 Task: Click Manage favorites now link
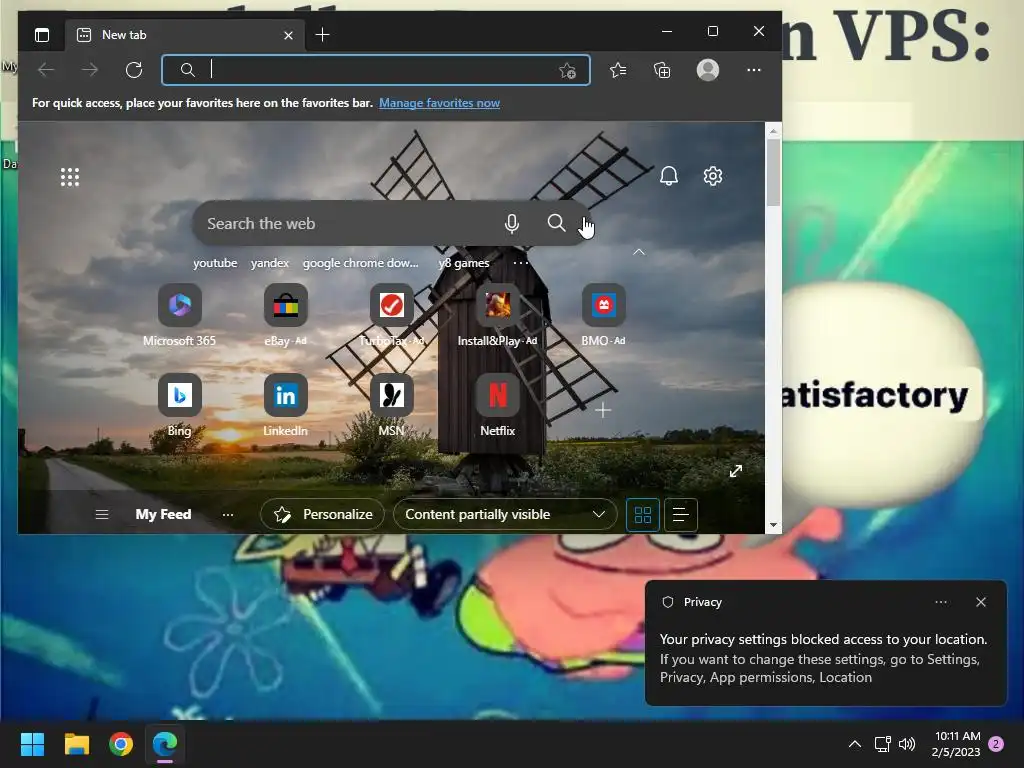point(440,103)
